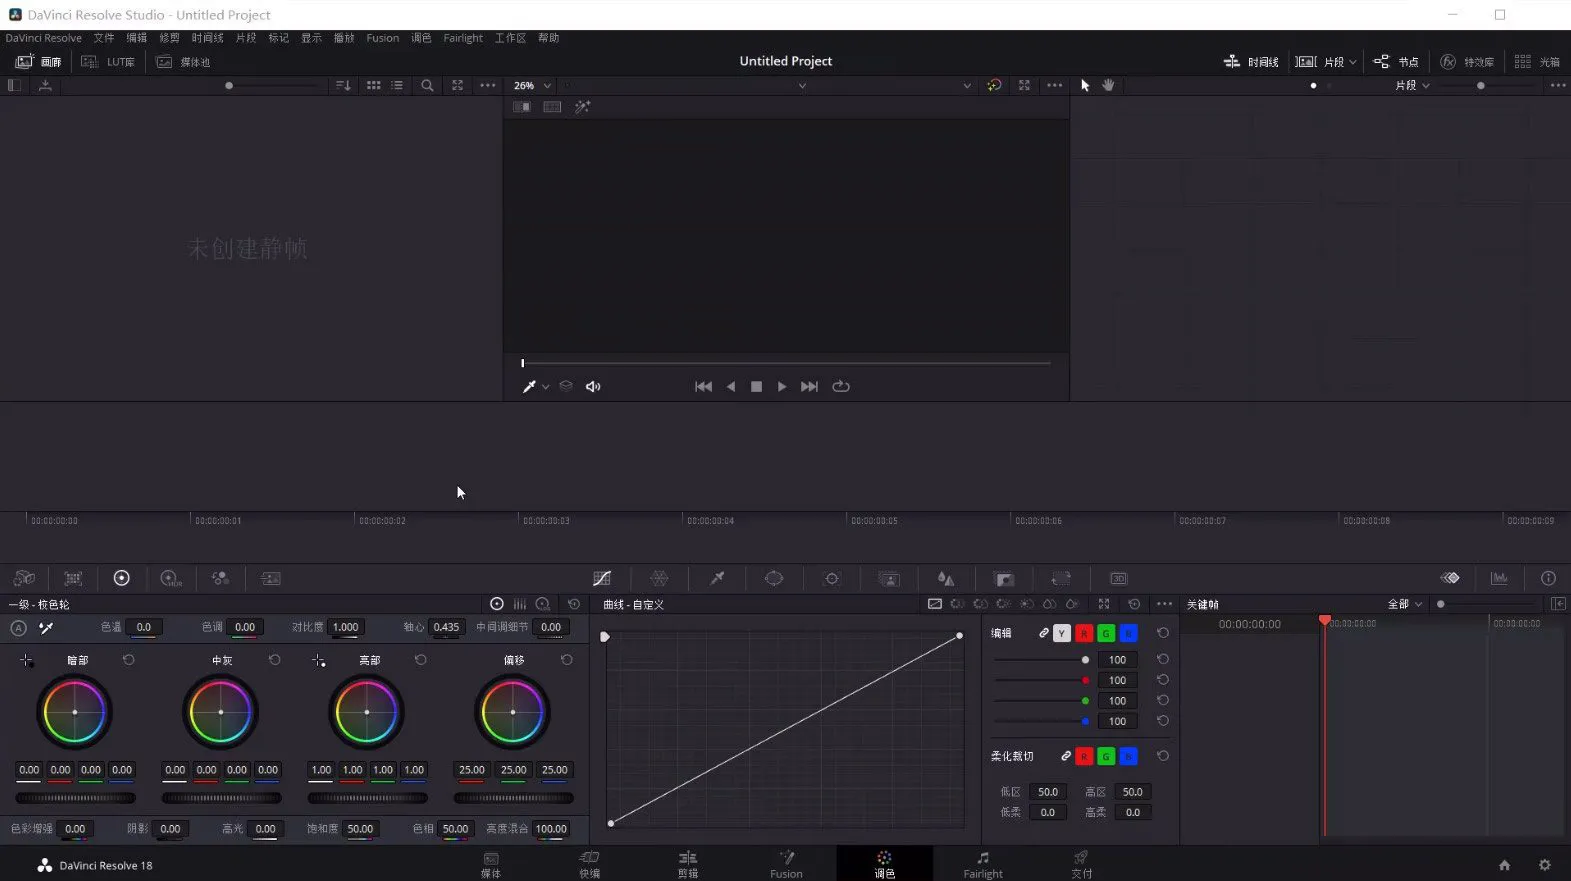Click the 亮部 (Gain) color wheel center

367,712
